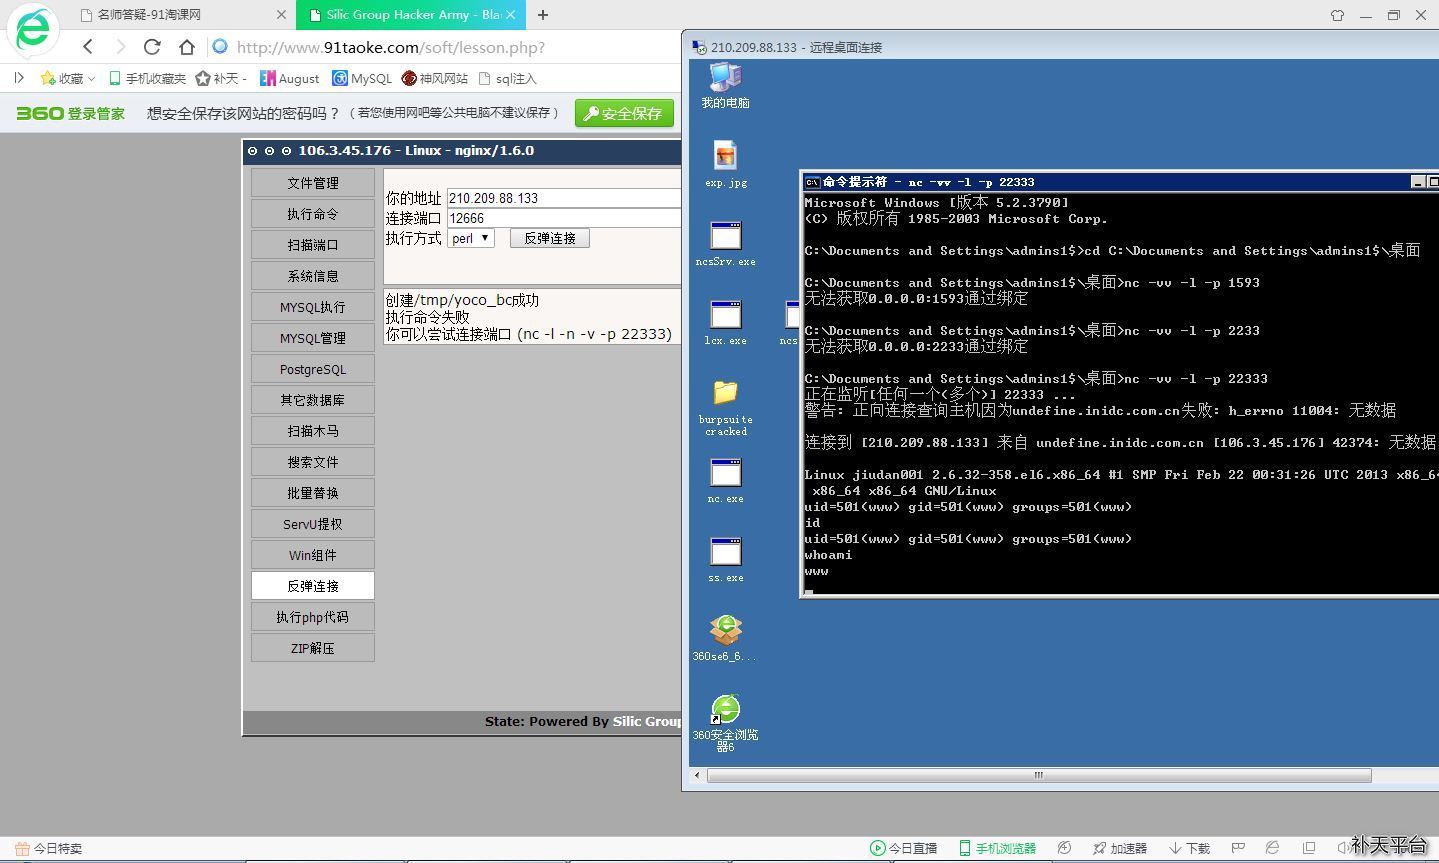This screenshot has height=863, width=1439.
Task: Open 搜索文件 in webshell menu
Action: coord(313,462)
